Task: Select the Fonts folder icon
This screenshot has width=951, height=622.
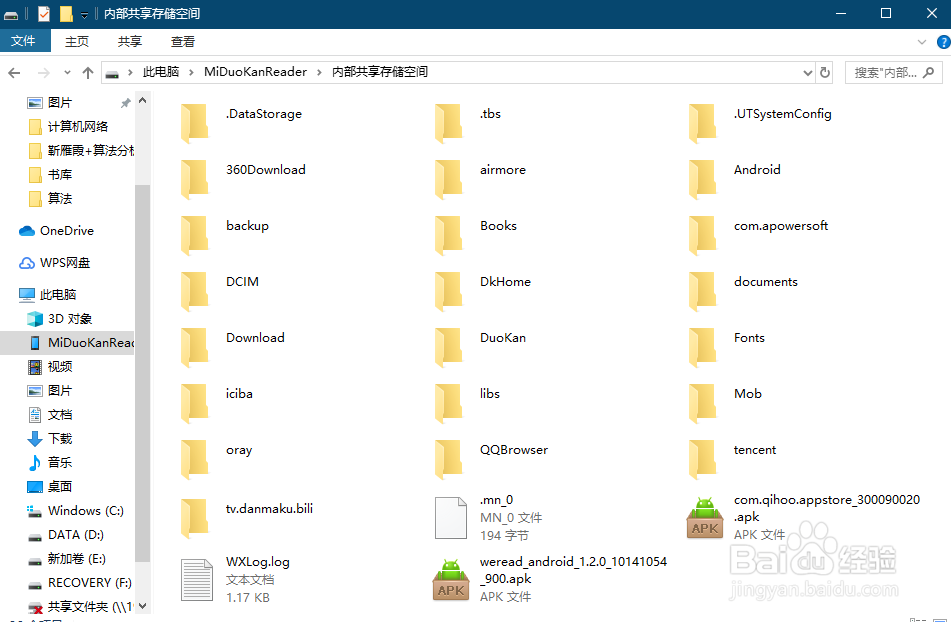Action: (703, 347)
